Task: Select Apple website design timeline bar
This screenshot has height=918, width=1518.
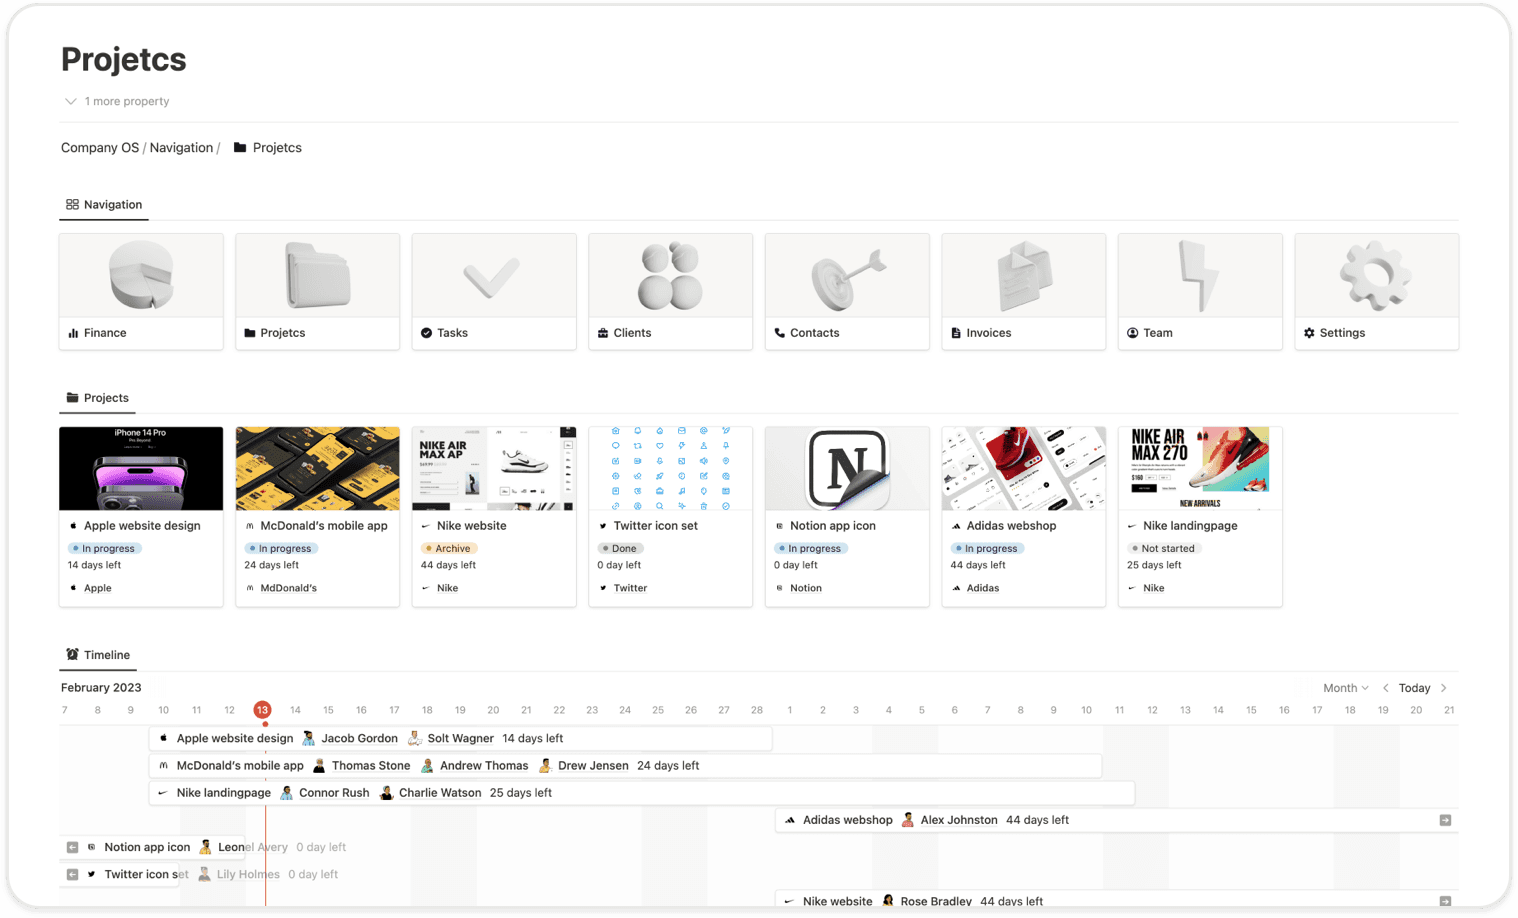Action: [460, 738]
